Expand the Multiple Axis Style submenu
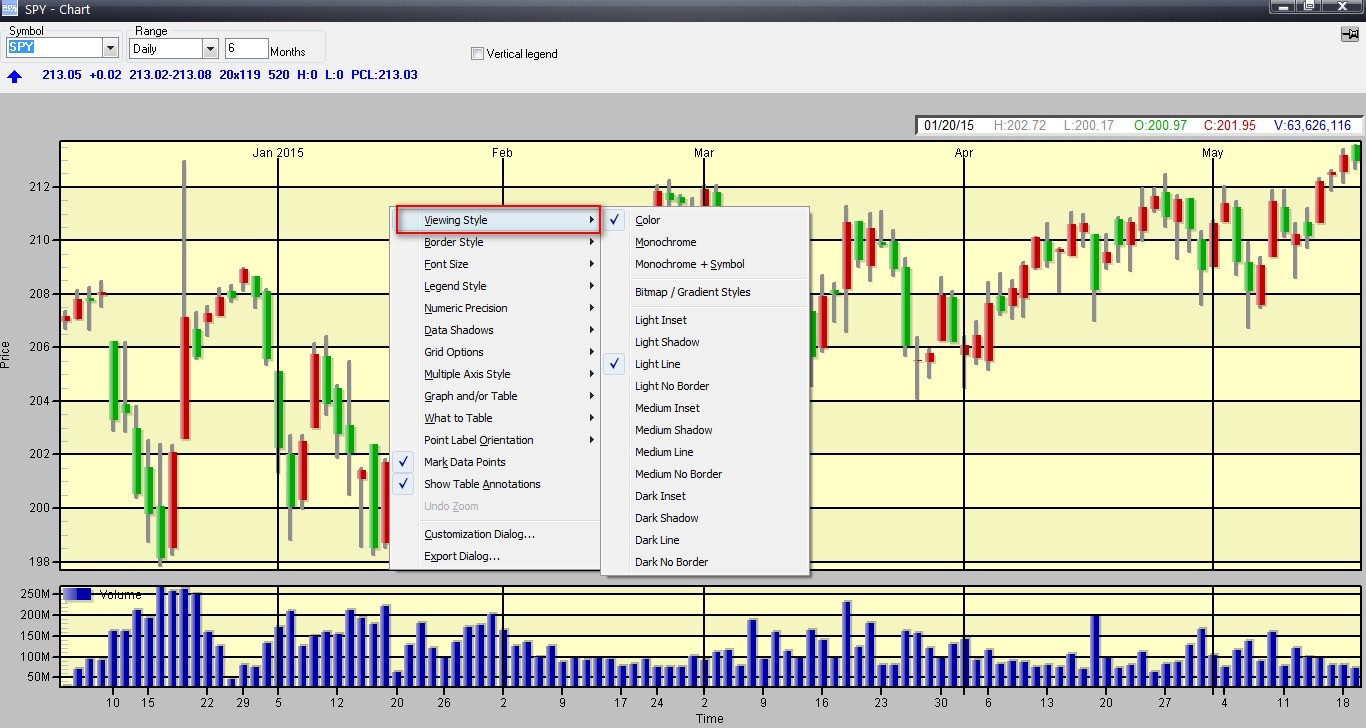Image resolution: width=1366 pixels, height=728 pixels. (x=497, y=374)
